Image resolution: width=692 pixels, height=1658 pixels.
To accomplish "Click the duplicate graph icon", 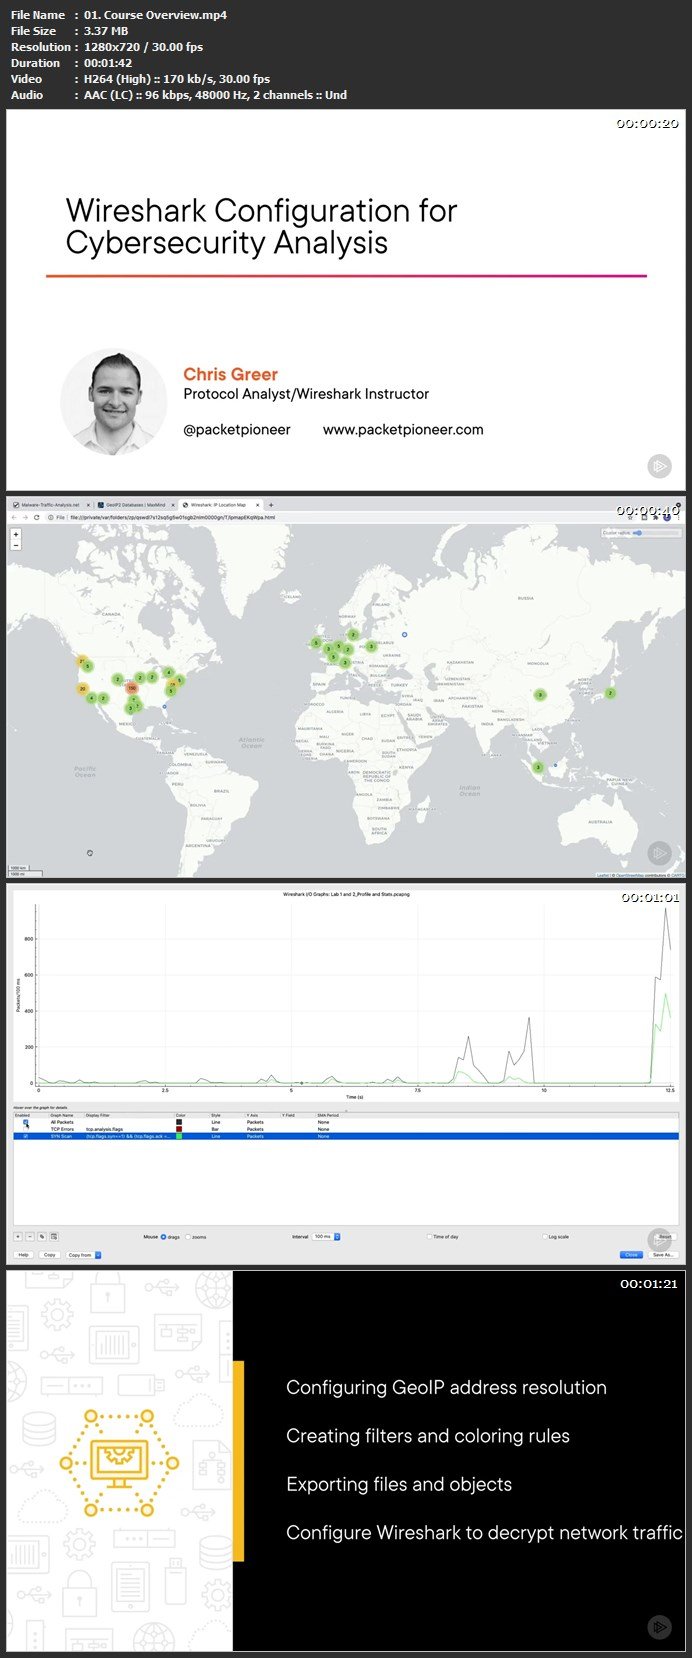I will click(x=42, y=1237).
